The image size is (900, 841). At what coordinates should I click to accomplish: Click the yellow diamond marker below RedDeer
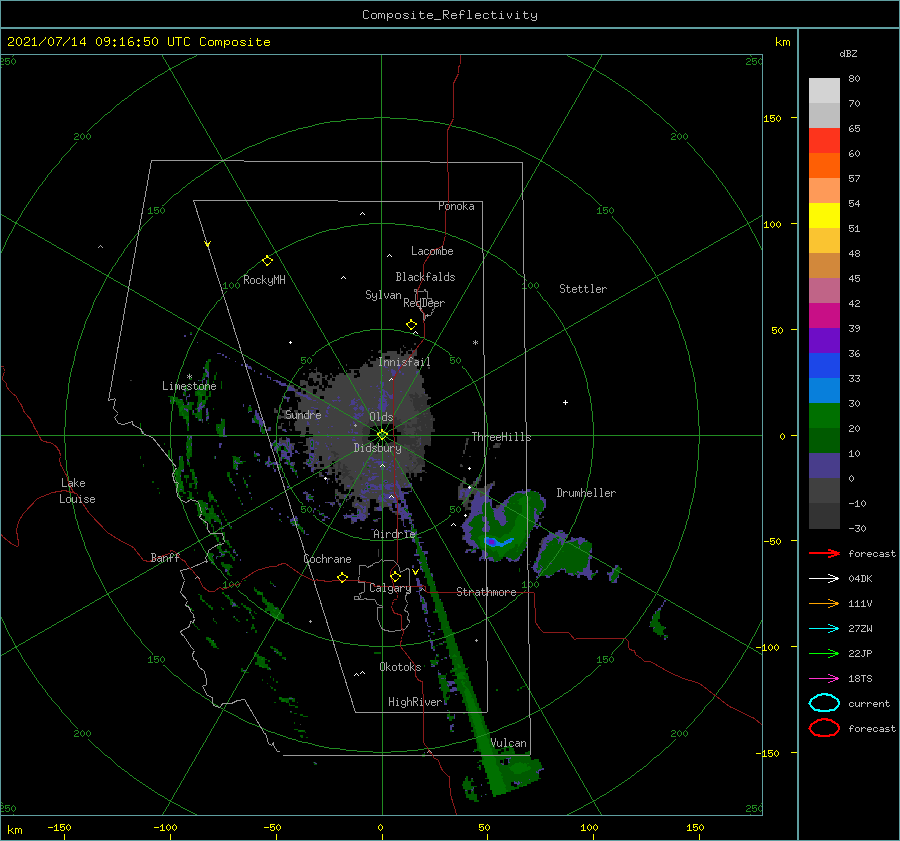(412, 325)
